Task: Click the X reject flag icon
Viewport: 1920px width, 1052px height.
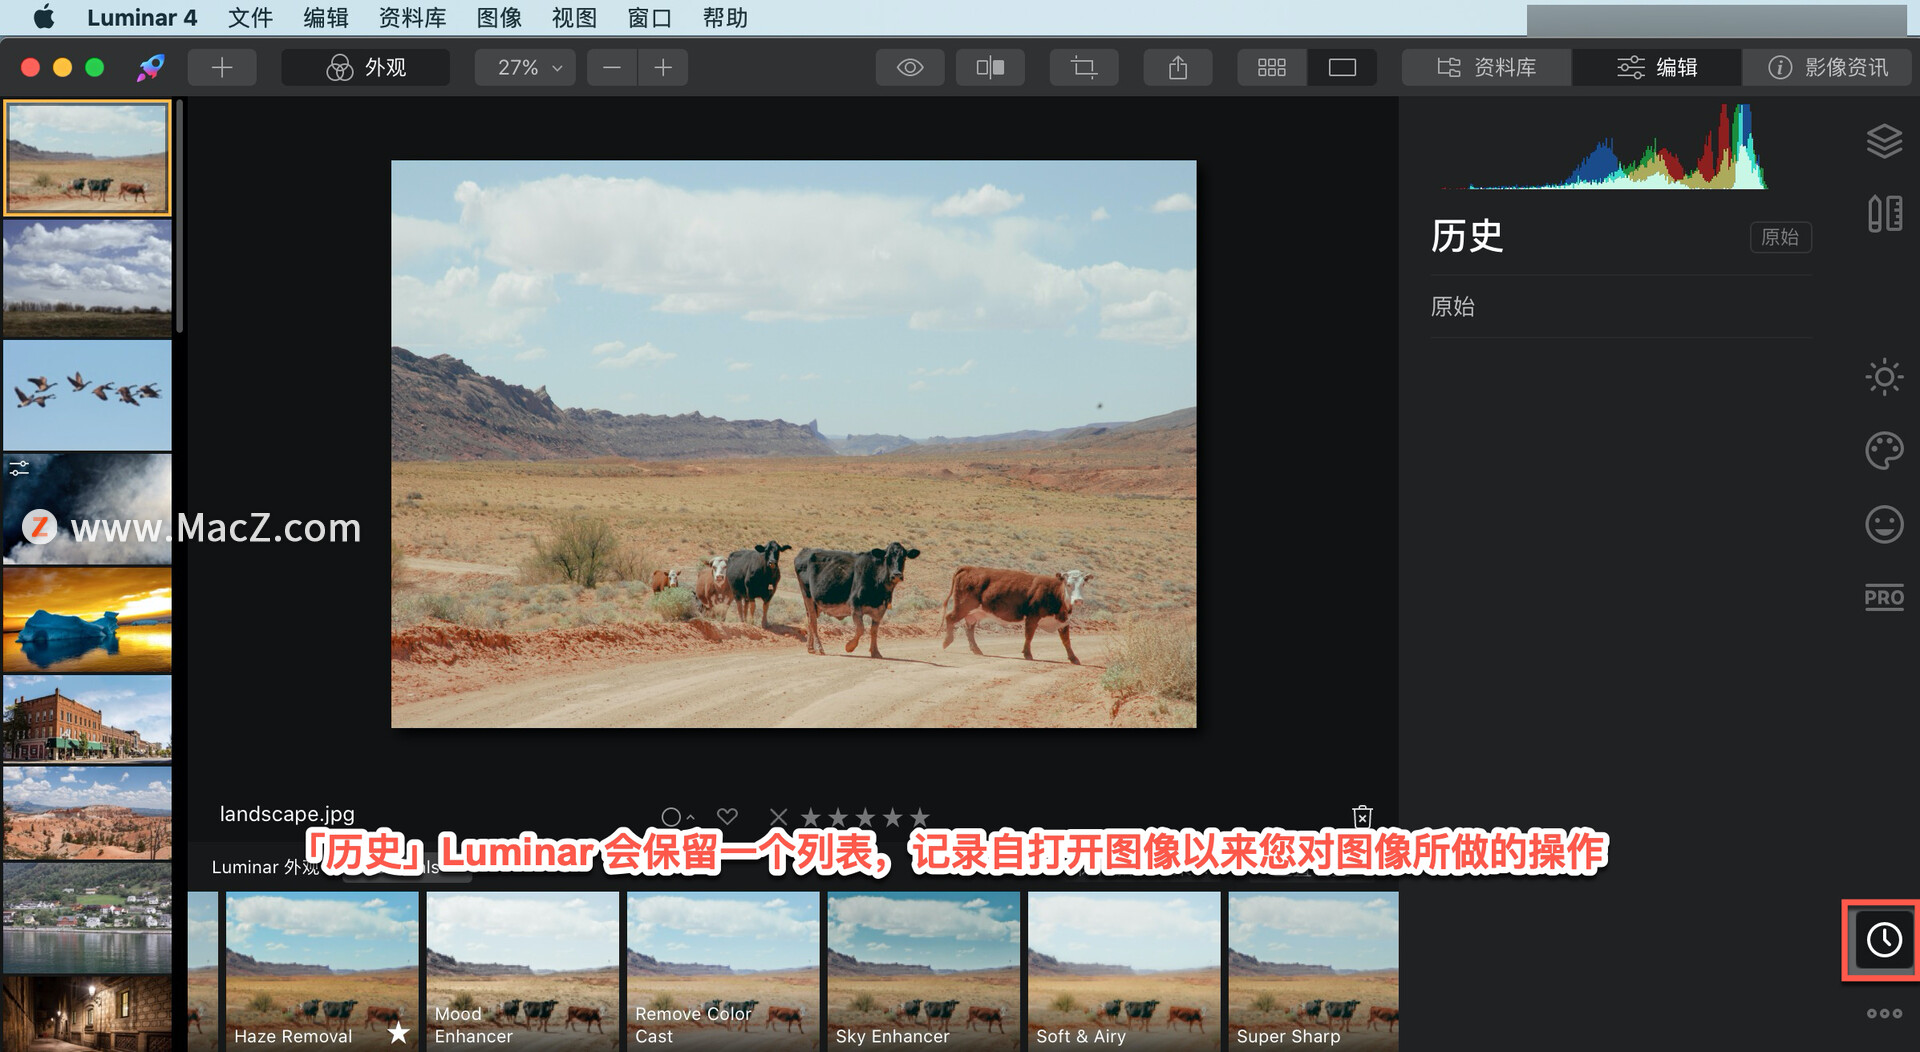Action: 778,816
